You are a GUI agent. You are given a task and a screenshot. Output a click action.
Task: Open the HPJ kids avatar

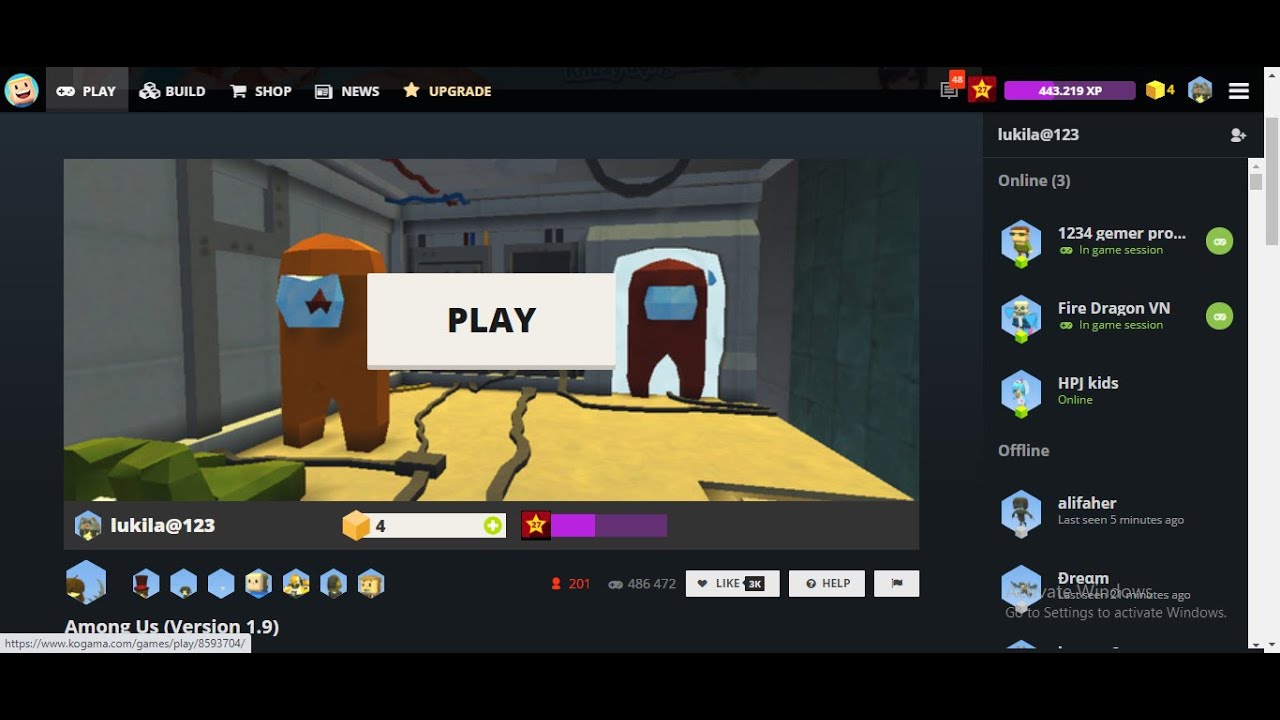(1021, 393)
